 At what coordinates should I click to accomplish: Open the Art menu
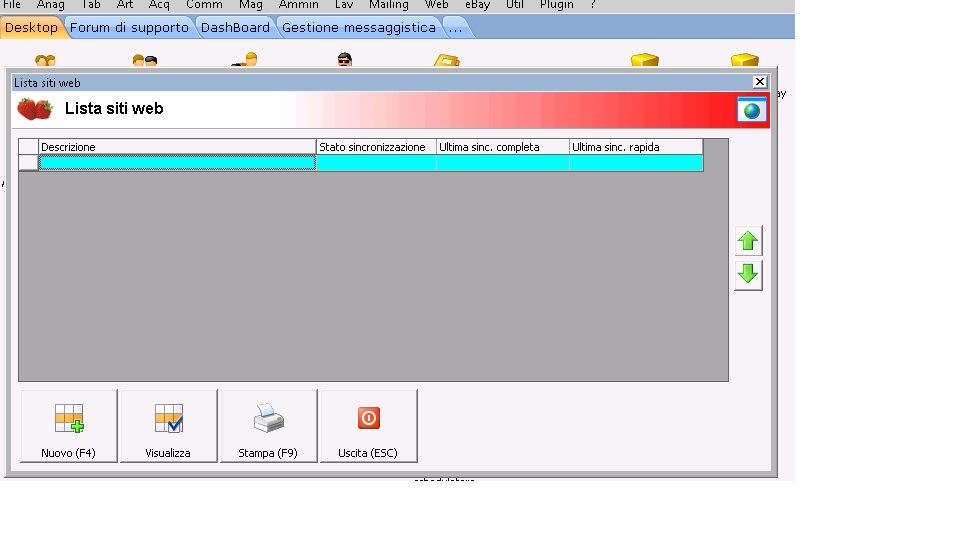pos(125,5)
